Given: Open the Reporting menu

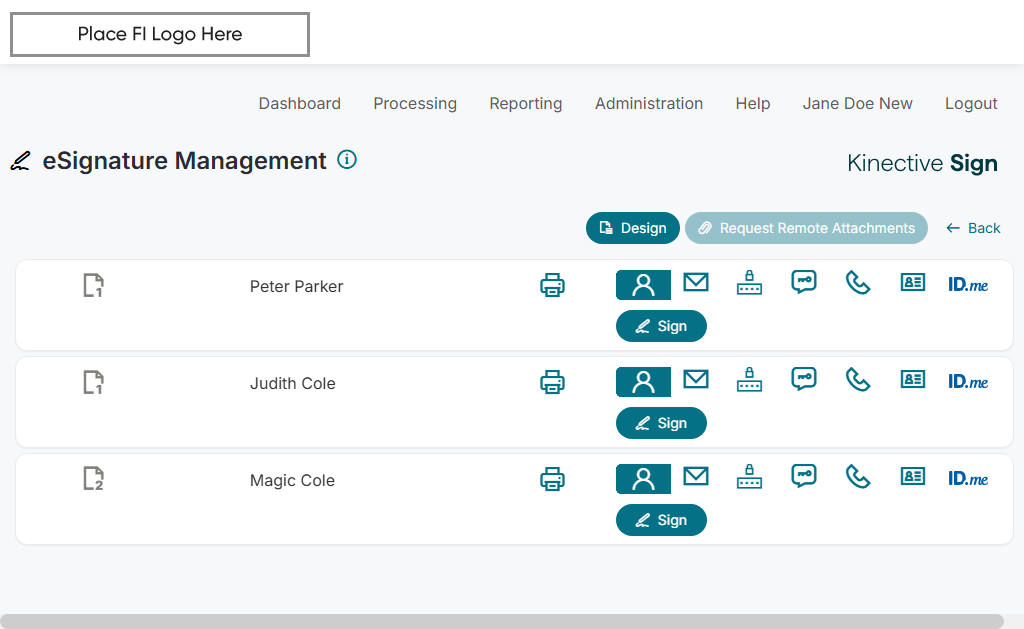Looking at the screenshot, I should [526, 103].
